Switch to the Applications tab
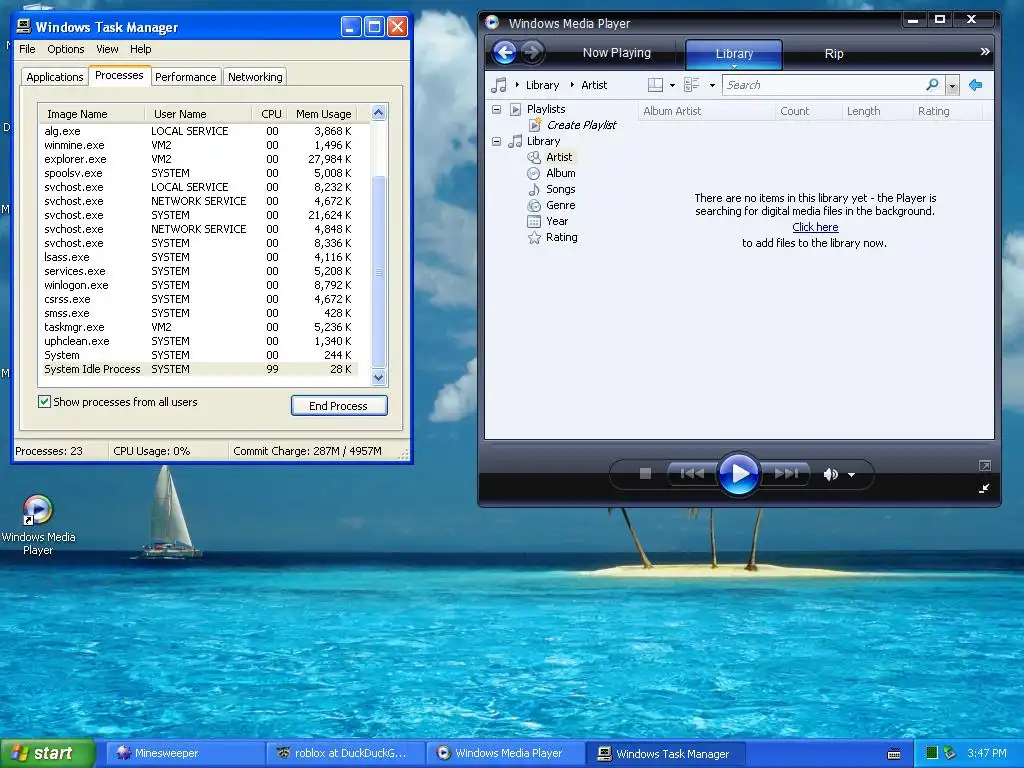 click(55, 76)
